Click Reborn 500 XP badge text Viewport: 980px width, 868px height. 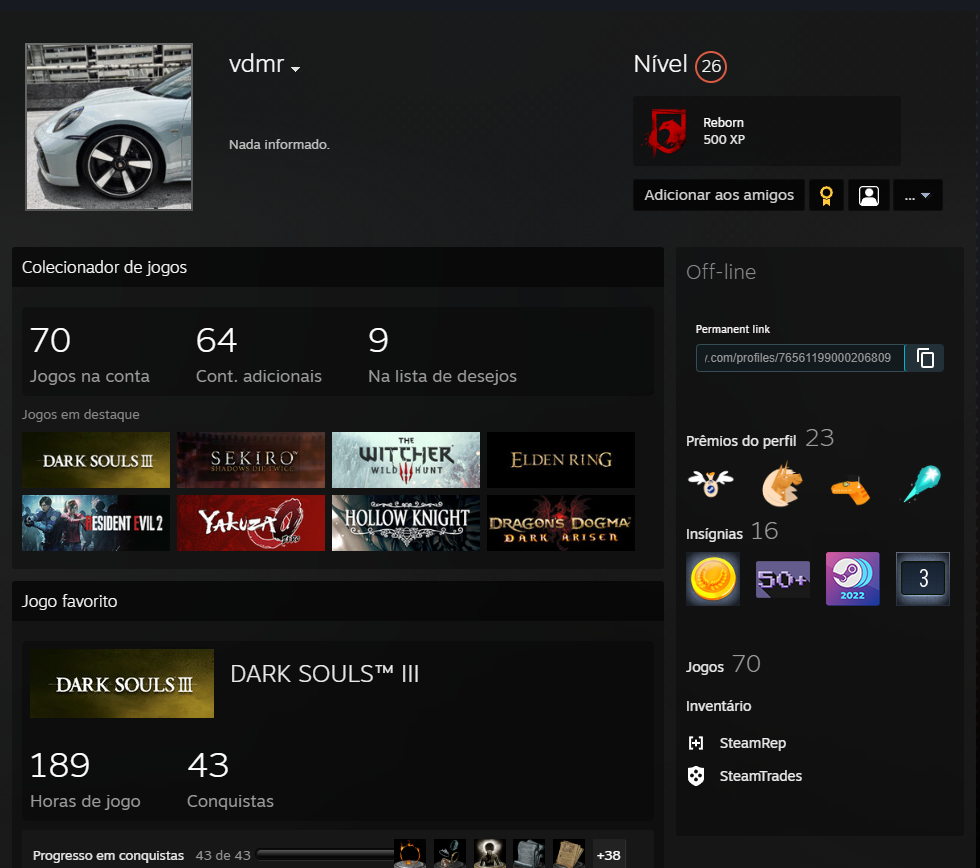coord(724,131)
